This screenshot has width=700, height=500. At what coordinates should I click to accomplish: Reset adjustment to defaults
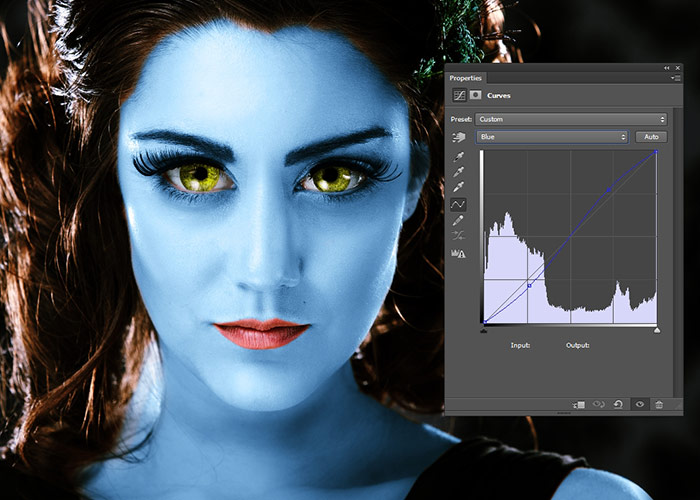tap(619, 404)
